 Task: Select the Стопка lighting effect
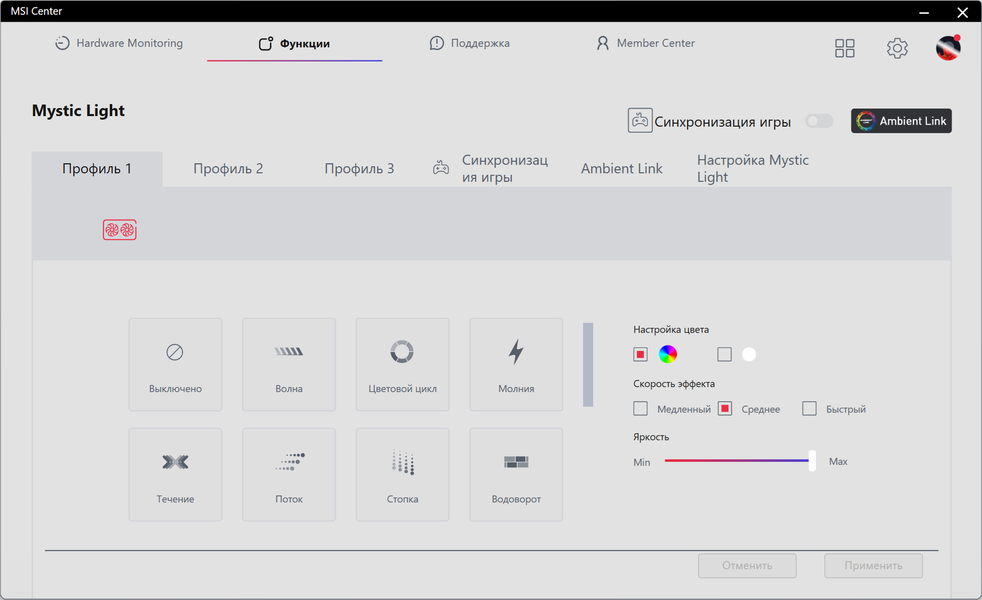(x=402, y=475)
